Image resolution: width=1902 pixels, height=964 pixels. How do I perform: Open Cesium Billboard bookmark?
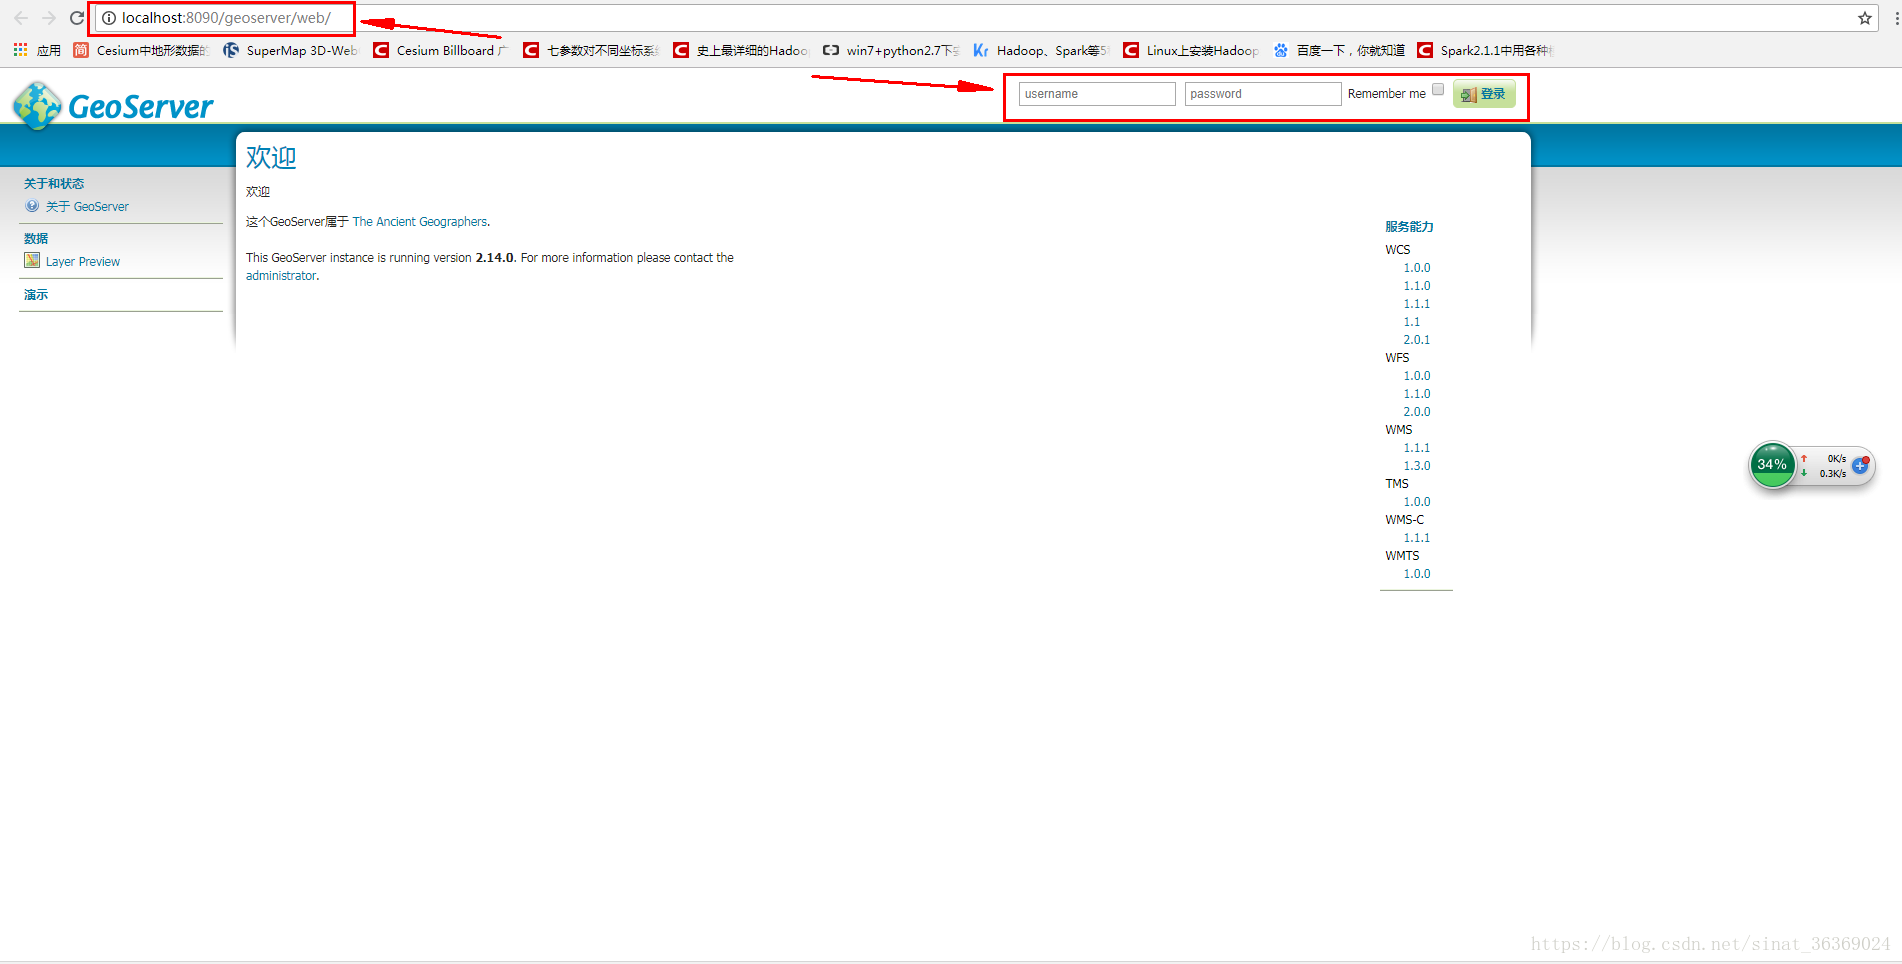[x=440, y=50]
